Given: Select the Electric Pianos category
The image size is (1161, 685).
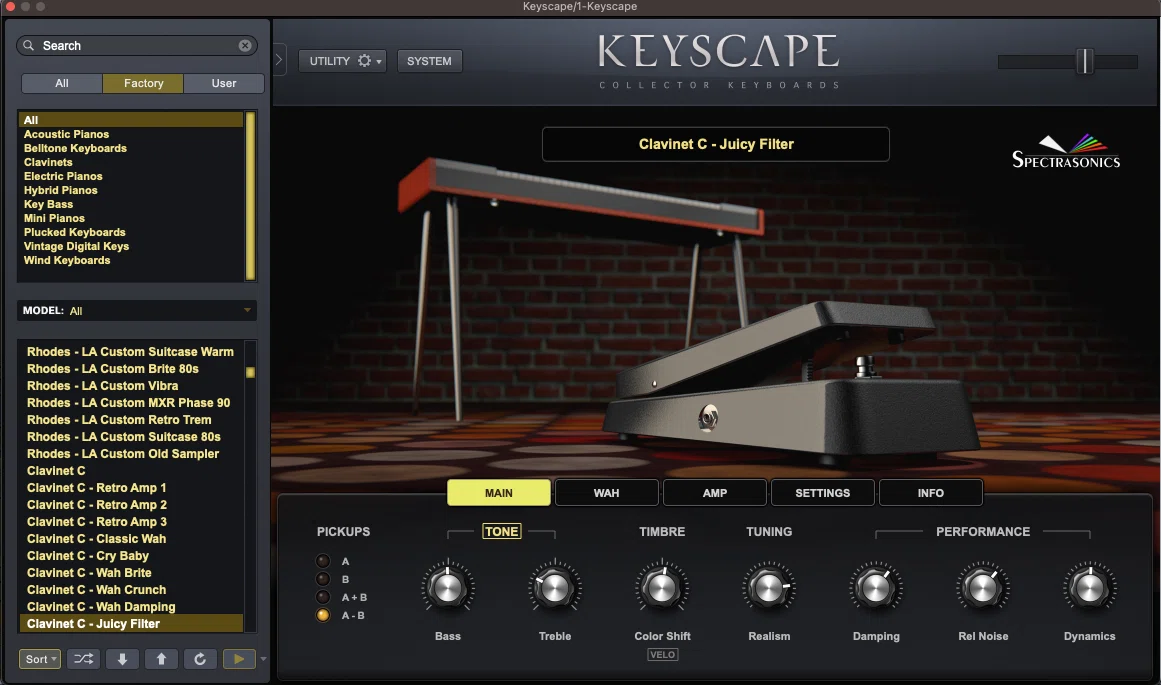Looking at the screenshot, I should (63, 176).
